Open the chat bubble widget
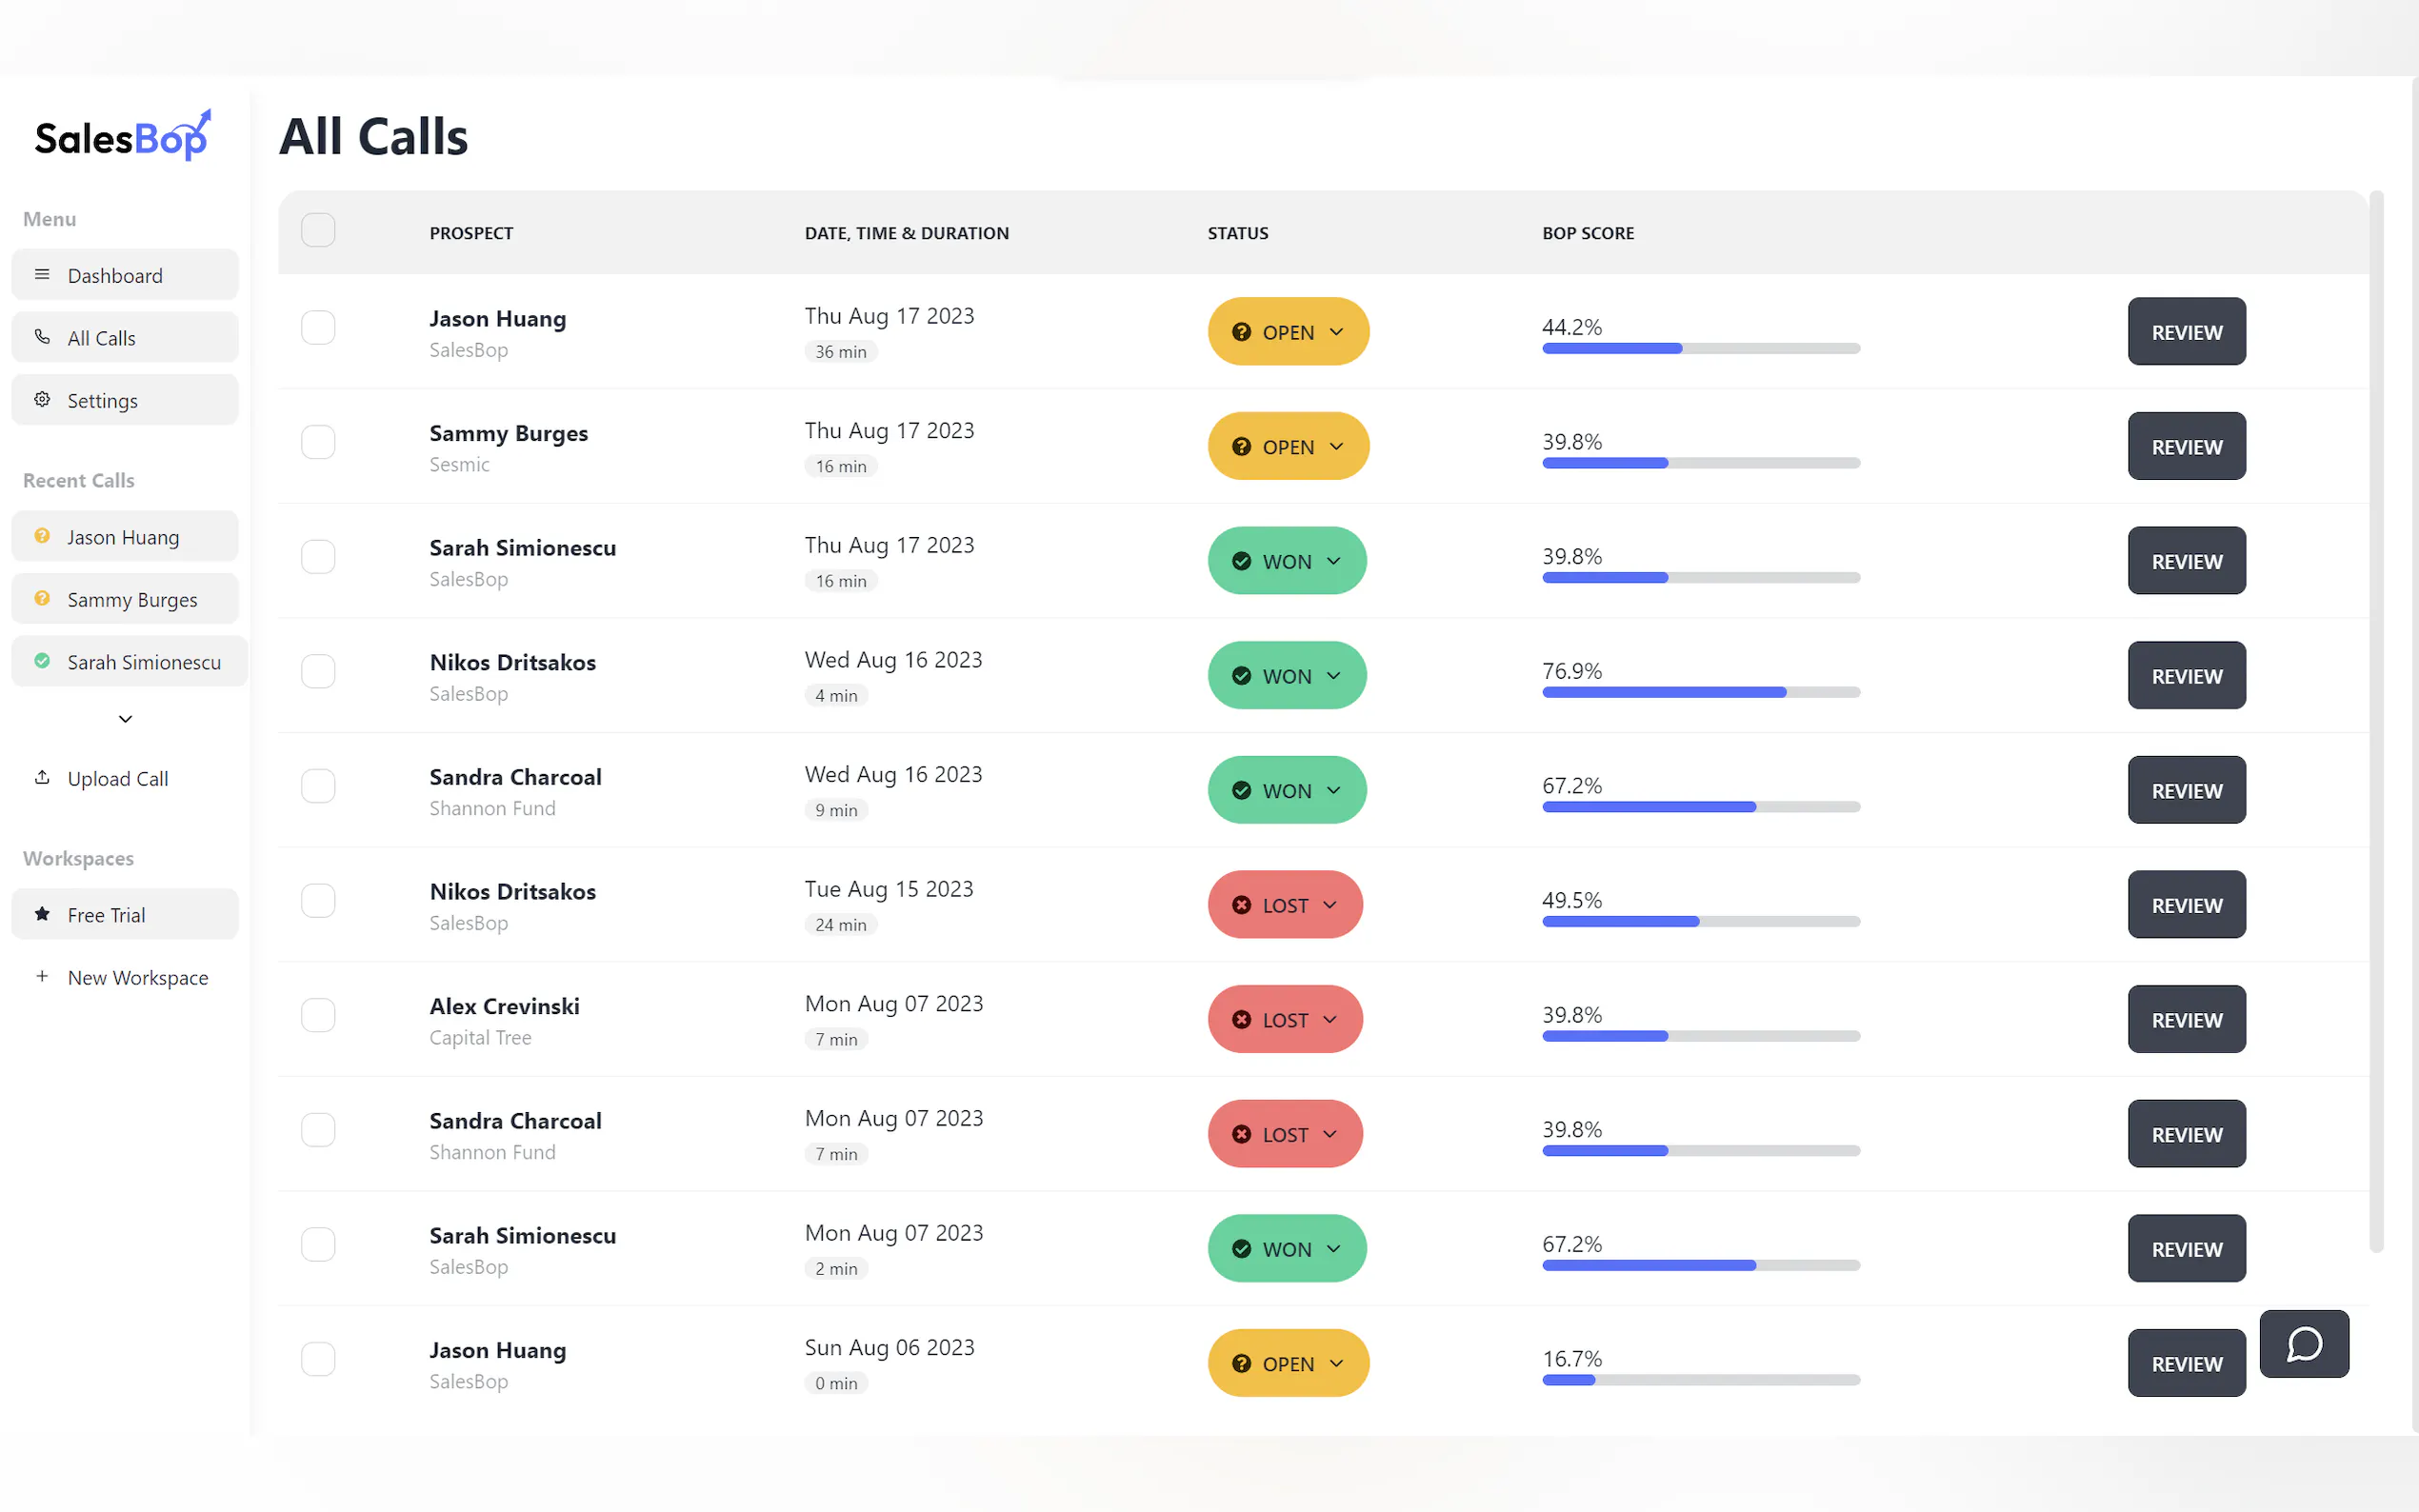This screenshot has height=1512, width=2419. [x=2303, y=1343]
